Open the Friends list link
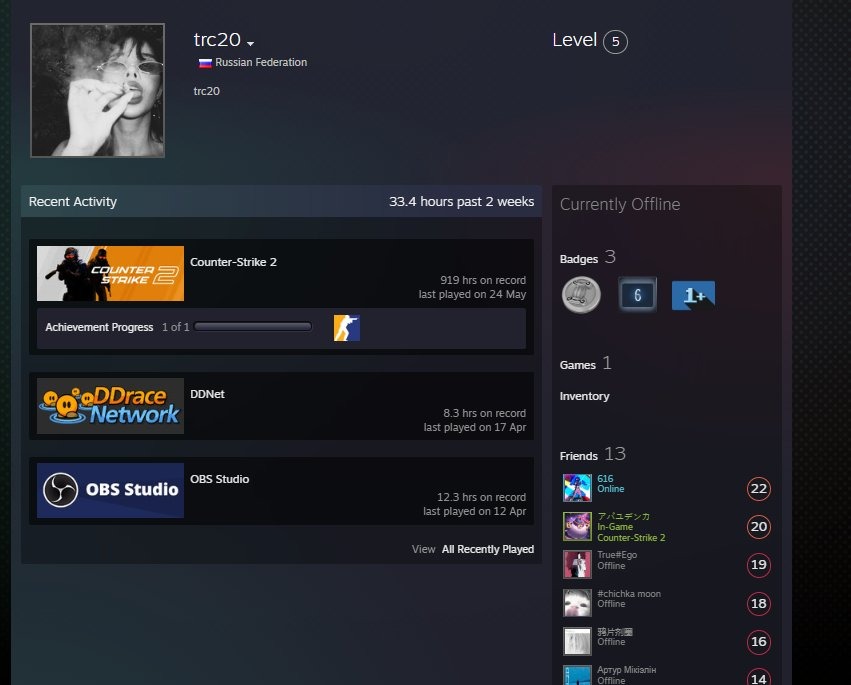This screenshot has width=851, height=685. [579, 456]
